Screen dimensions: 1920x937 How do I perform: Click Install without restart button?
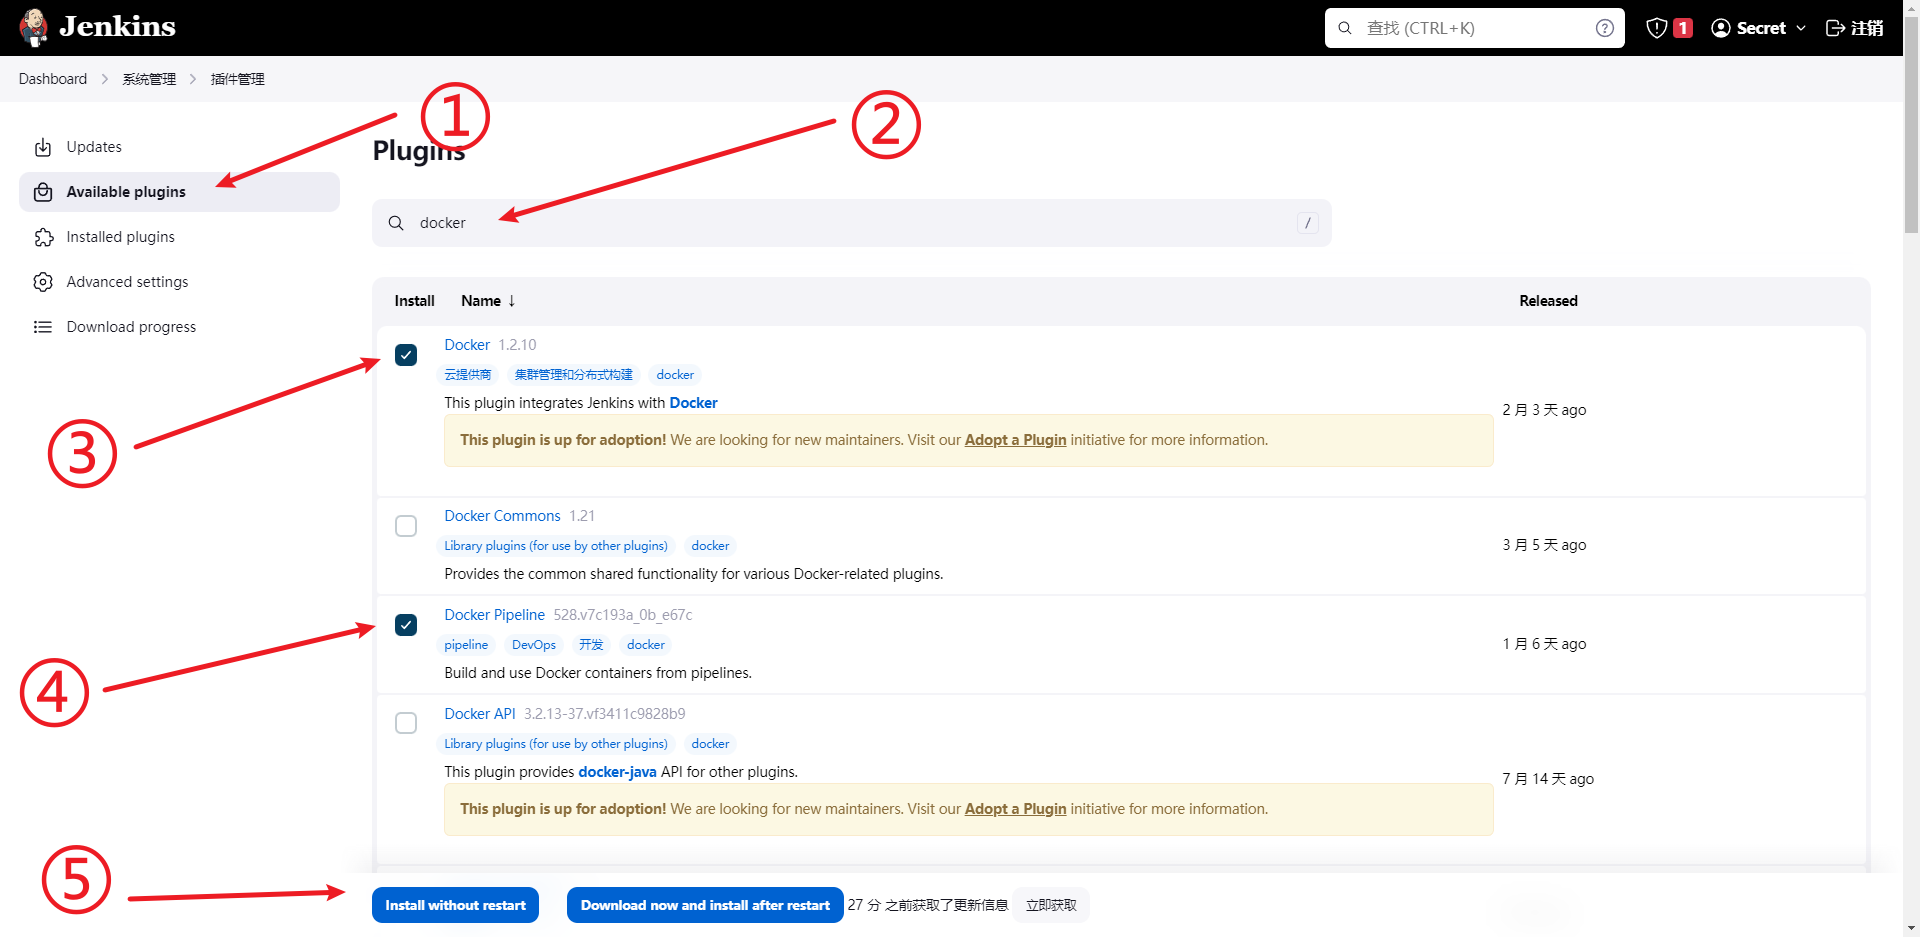click(x=455, y=905)
